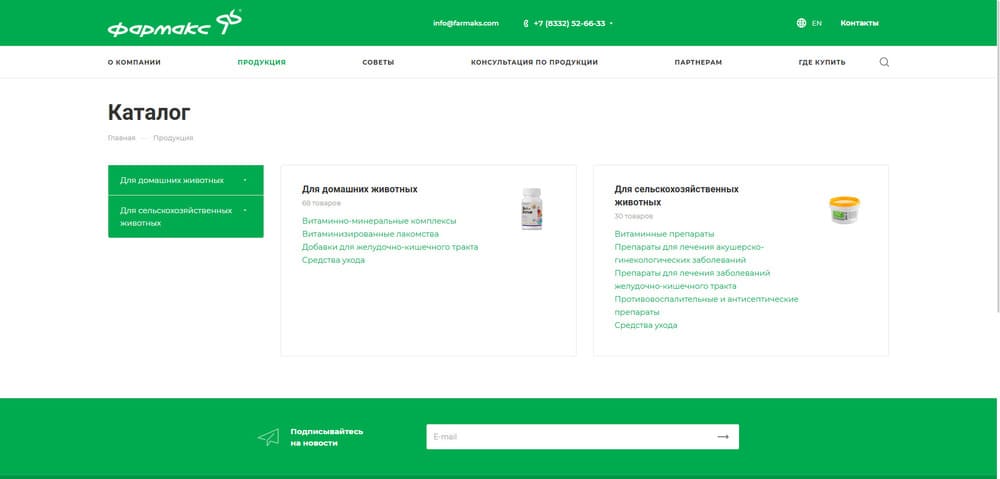Open the yellow tub product image
Image resolution: width=1000 pixels, height=479 pixels.
(844, 209)
